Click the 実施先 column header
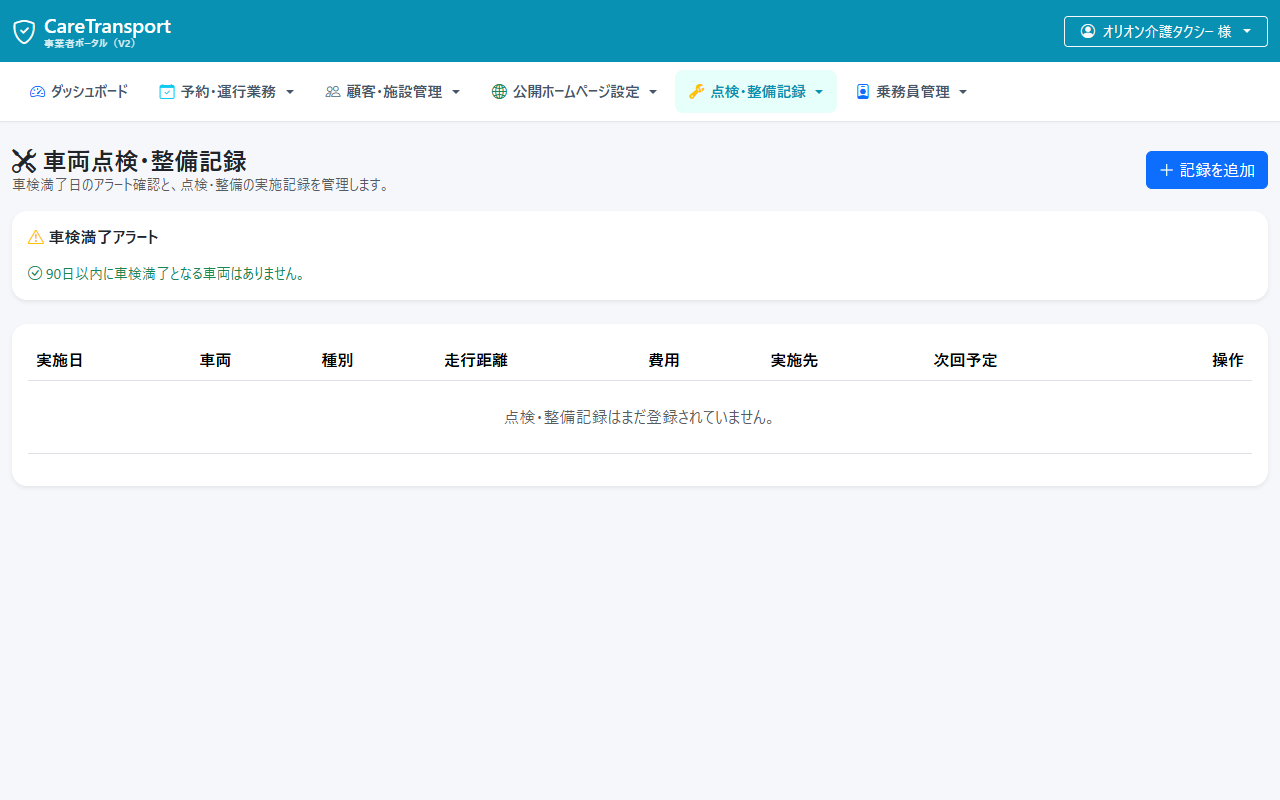The height and width of the screenshot is (800, 1280). tap(794, 360)
